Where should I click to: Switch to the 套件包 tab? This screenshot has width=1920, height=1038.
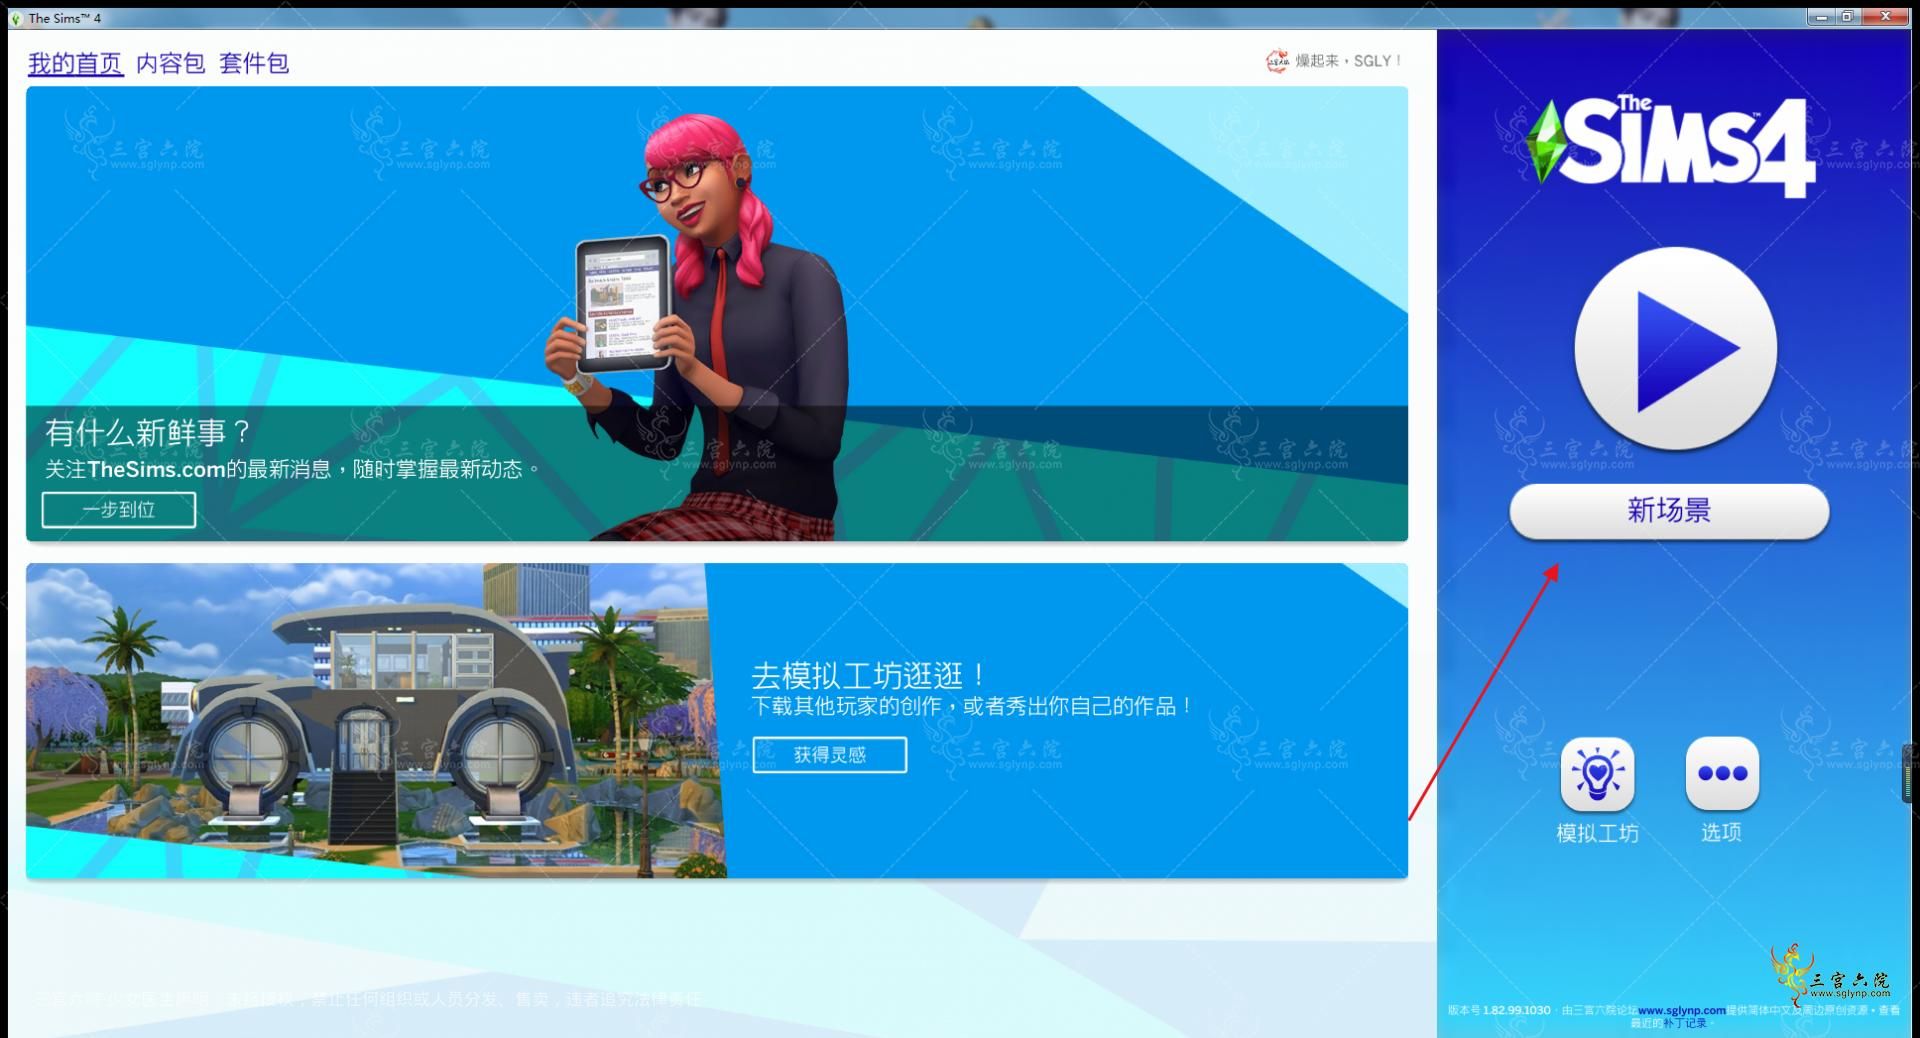pyautogui.click(x=254, y=63)
